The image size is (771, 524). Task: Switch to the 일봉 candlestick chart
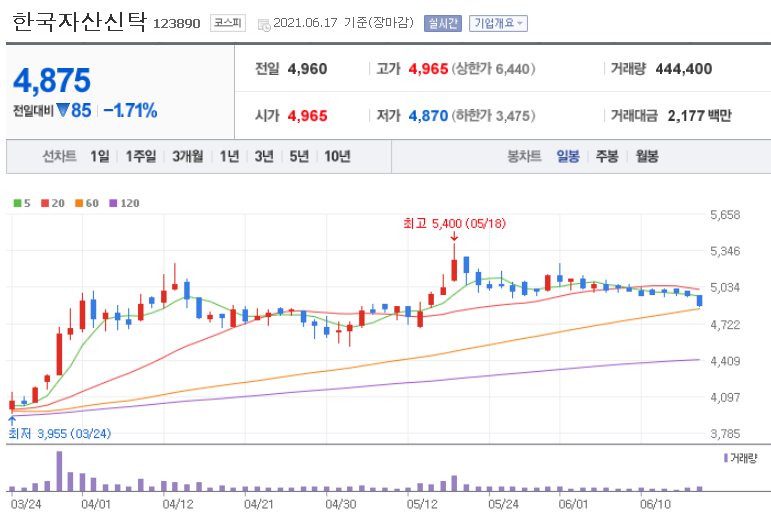[568, 156]
